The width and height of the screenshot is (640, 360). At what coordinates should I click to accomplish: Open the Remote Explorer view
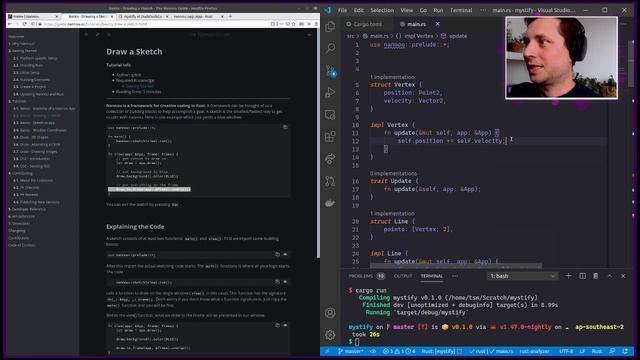pyautogui.click(x=330, y=115)
